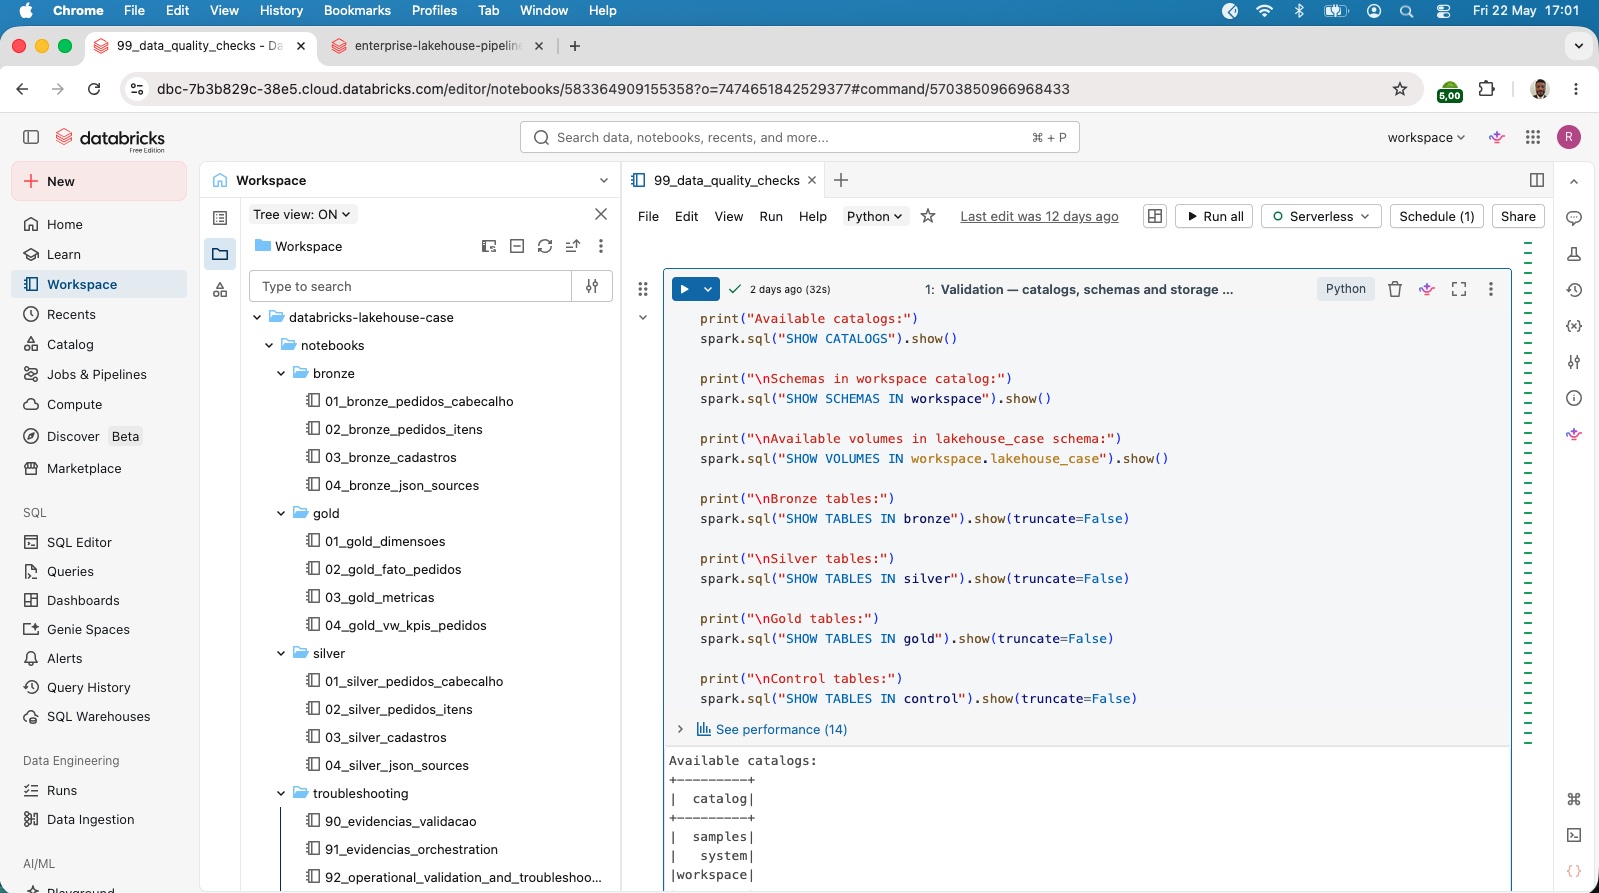Click the Share button
This screenshot has width=1599, height=893.
[x=1518, y=216]
